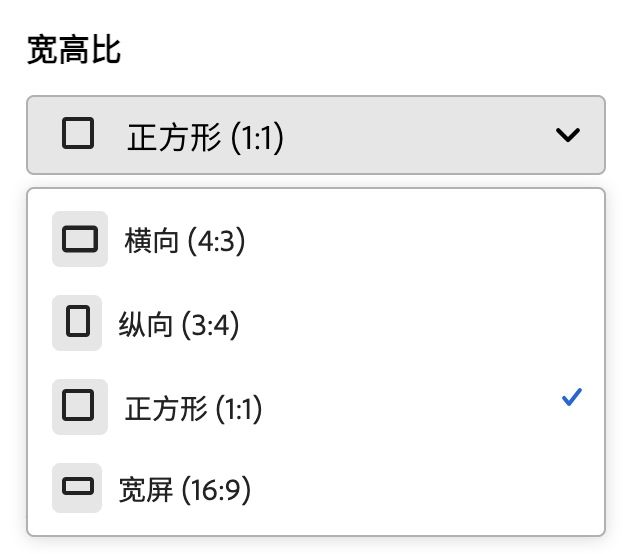The height and width of the screenshot is (554, 634).
Task: Click the 纵向 label text
Action: (x=146, y=324)
